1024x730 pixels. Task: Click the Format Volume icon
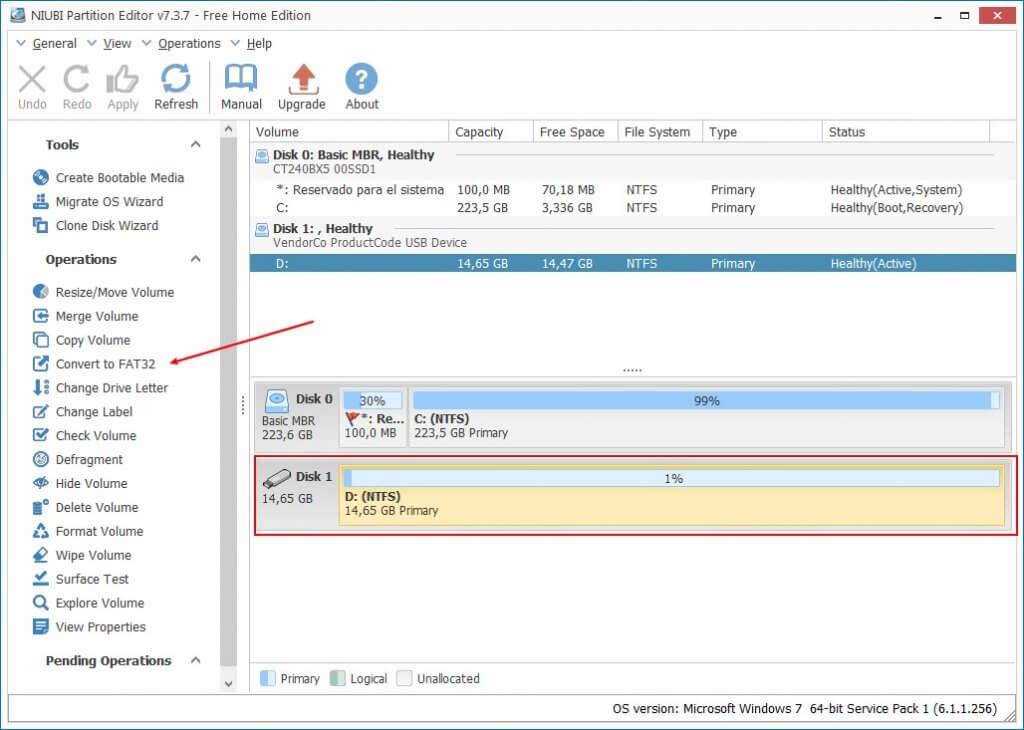(40, 531)
